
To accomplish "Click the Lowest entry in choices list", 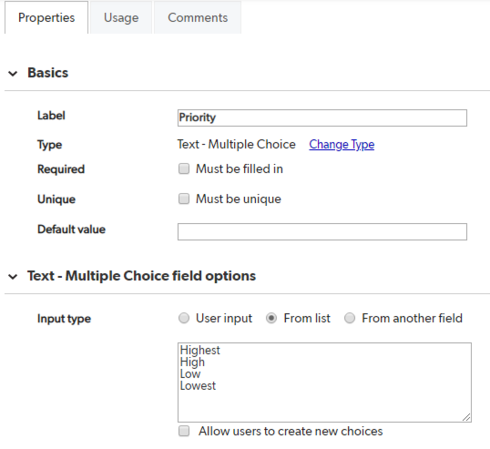I will [x=198, y=386].
